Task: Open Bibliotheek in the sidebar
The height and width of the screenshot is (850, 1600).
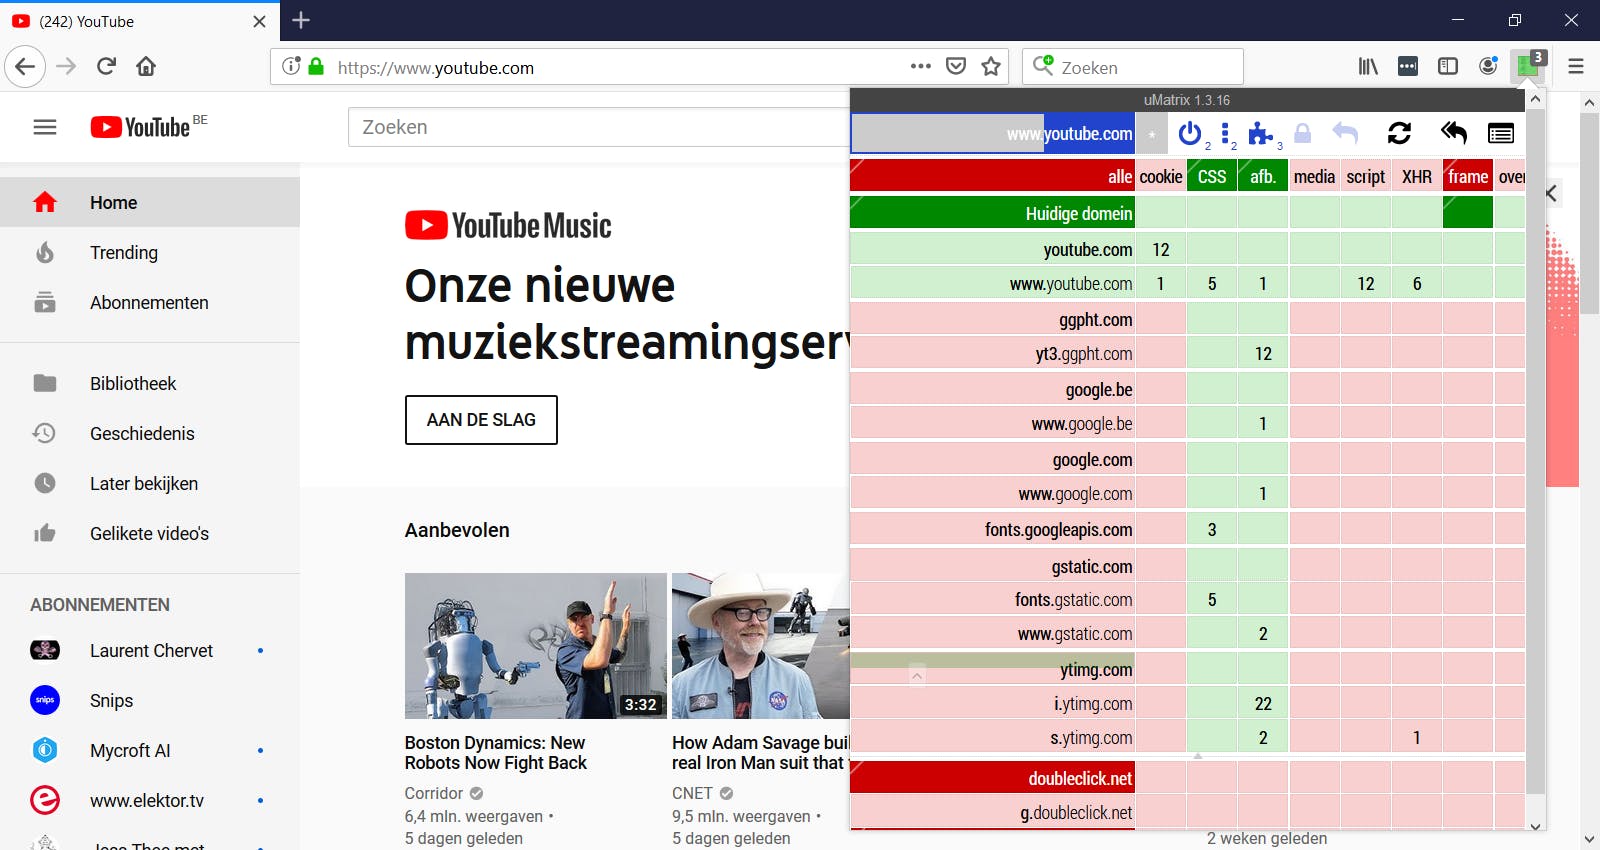Action: [150, 383]
